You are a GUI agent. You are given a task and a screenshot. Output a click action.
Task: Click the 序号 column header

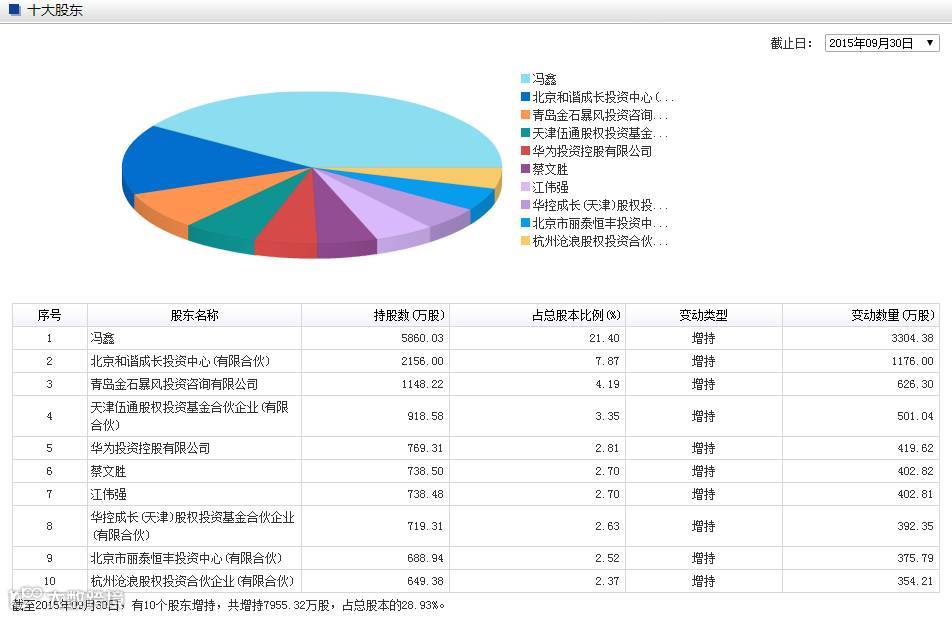click(x=50, y=315)
